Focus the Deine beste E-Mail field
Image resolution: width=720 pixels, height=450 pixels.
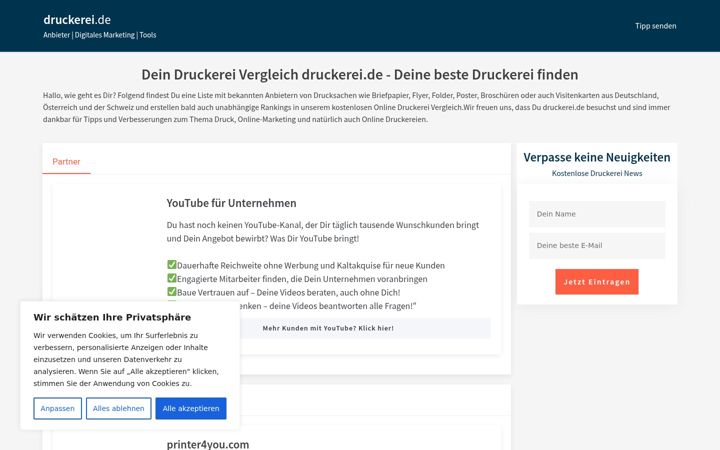click(596, 245)
